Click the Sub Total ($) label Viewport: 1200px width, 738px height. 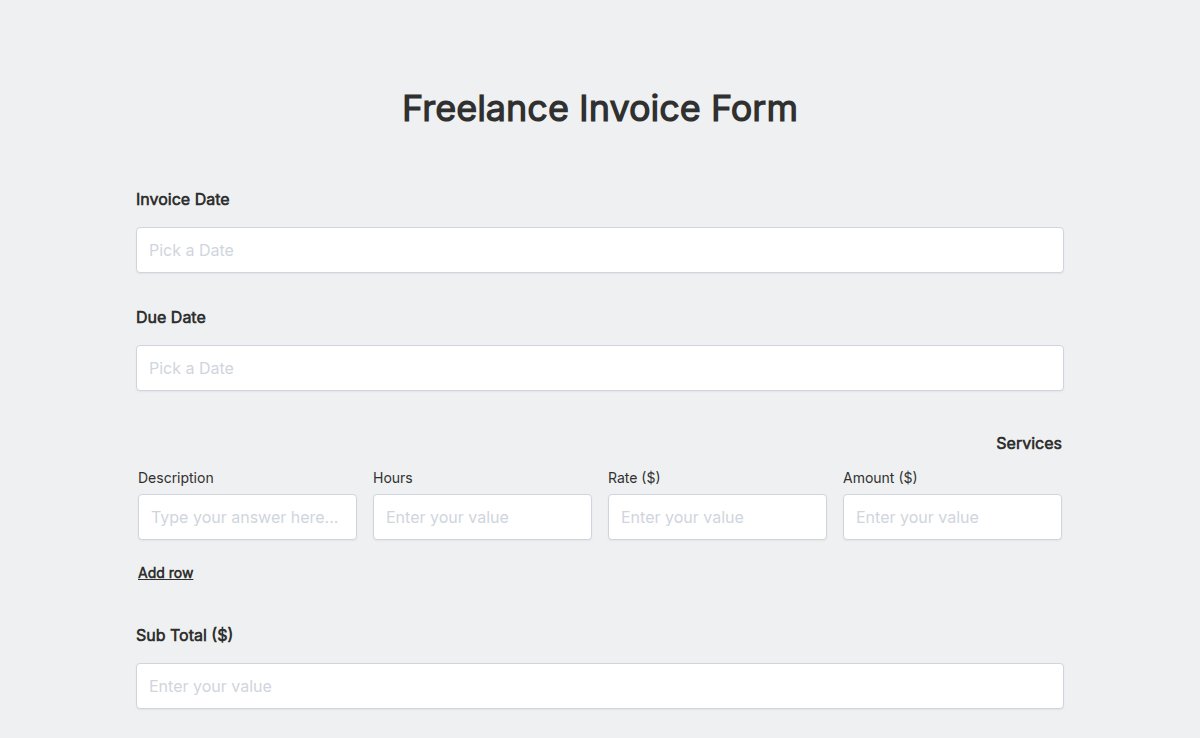click(x=185, y=634)
